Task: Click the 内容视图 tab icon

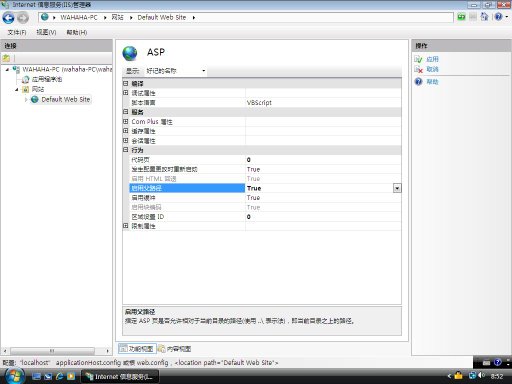Action: tap(162, 349)
